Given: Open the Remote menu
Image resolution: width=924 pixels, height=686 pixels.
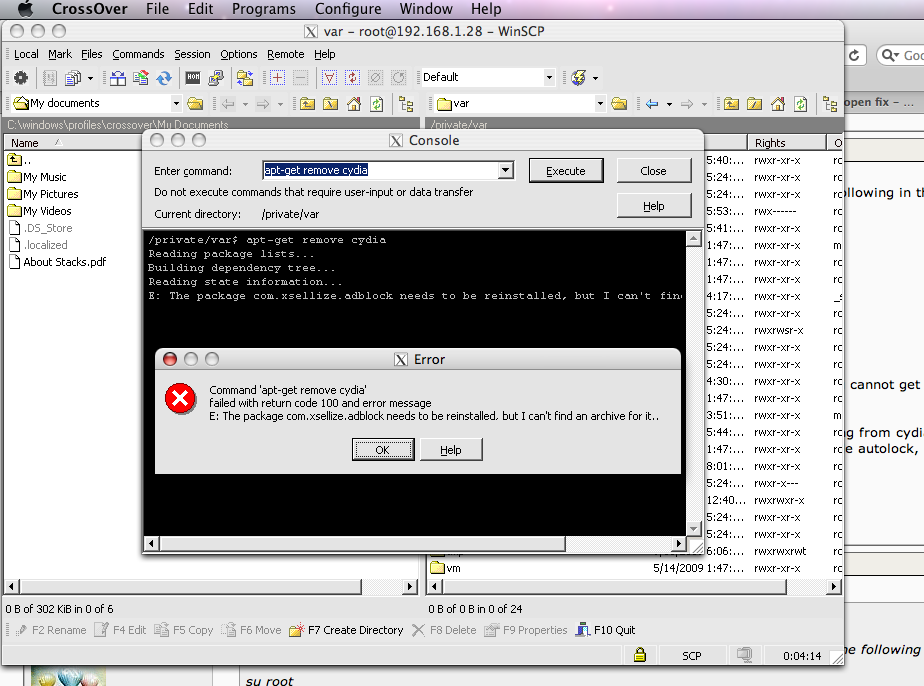Looking at the screenshot, I should pos(286,54).
